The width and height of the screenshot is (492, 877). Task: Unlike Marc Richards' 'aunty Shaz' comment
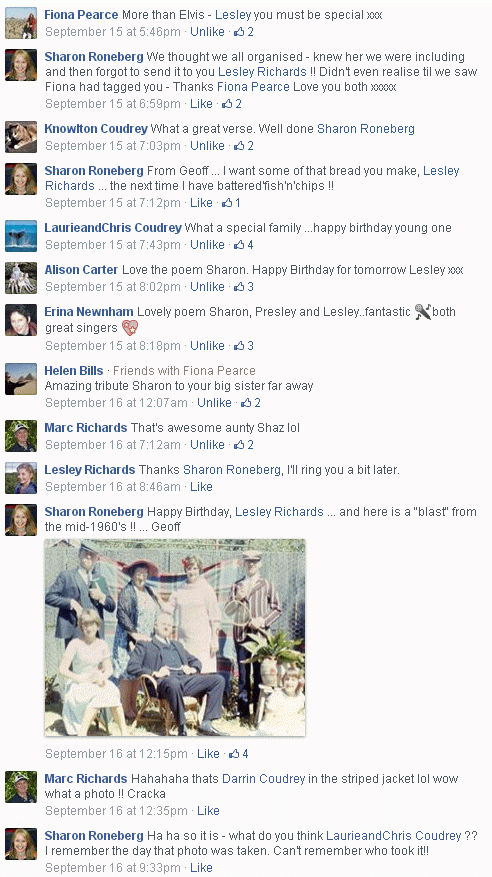pos(207,445)
